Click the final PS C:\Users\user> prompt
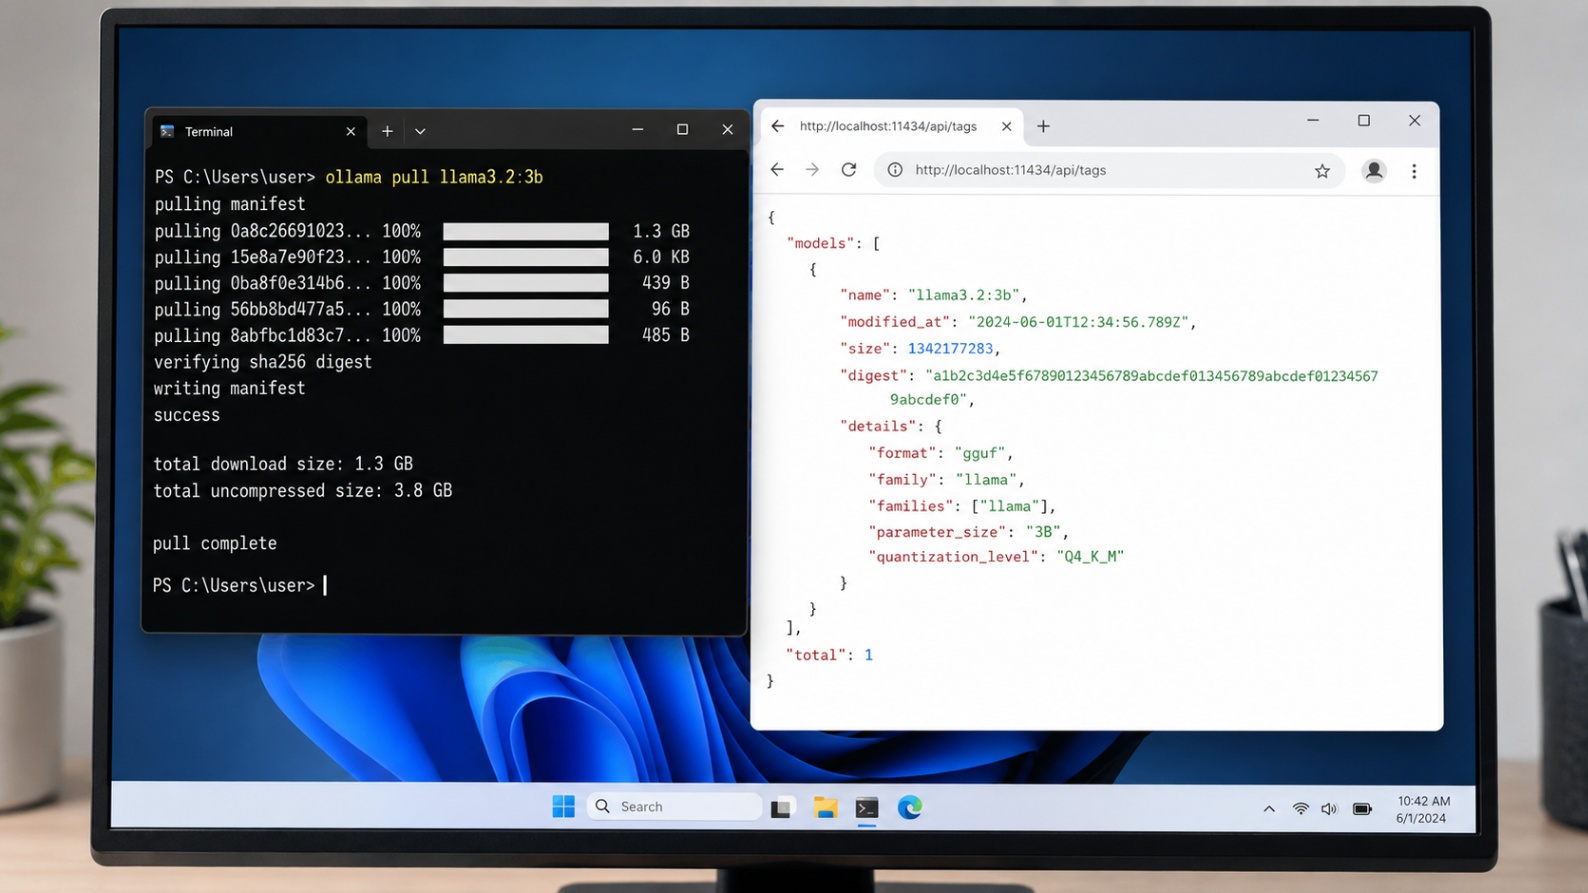 coord(234,585)
